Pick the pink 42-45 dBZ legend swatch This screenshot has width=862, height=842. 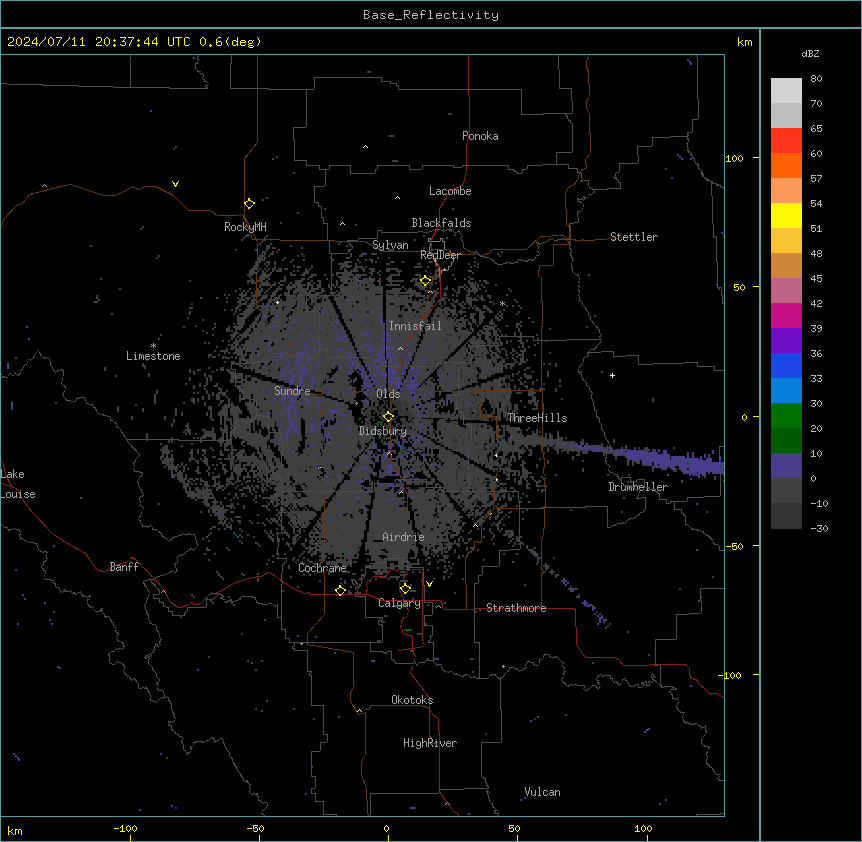pyautogui.click(x=786, y=291)
